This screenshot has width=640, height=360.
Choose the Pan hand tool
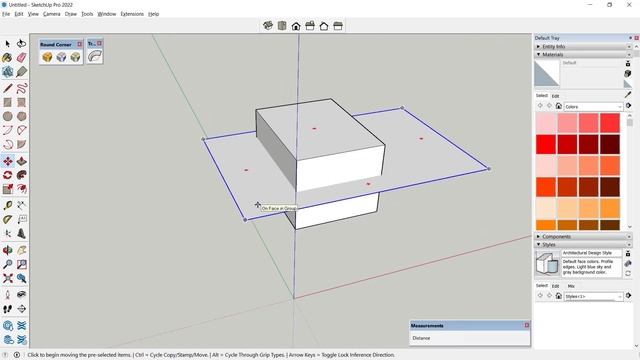(x=22, y=250)
